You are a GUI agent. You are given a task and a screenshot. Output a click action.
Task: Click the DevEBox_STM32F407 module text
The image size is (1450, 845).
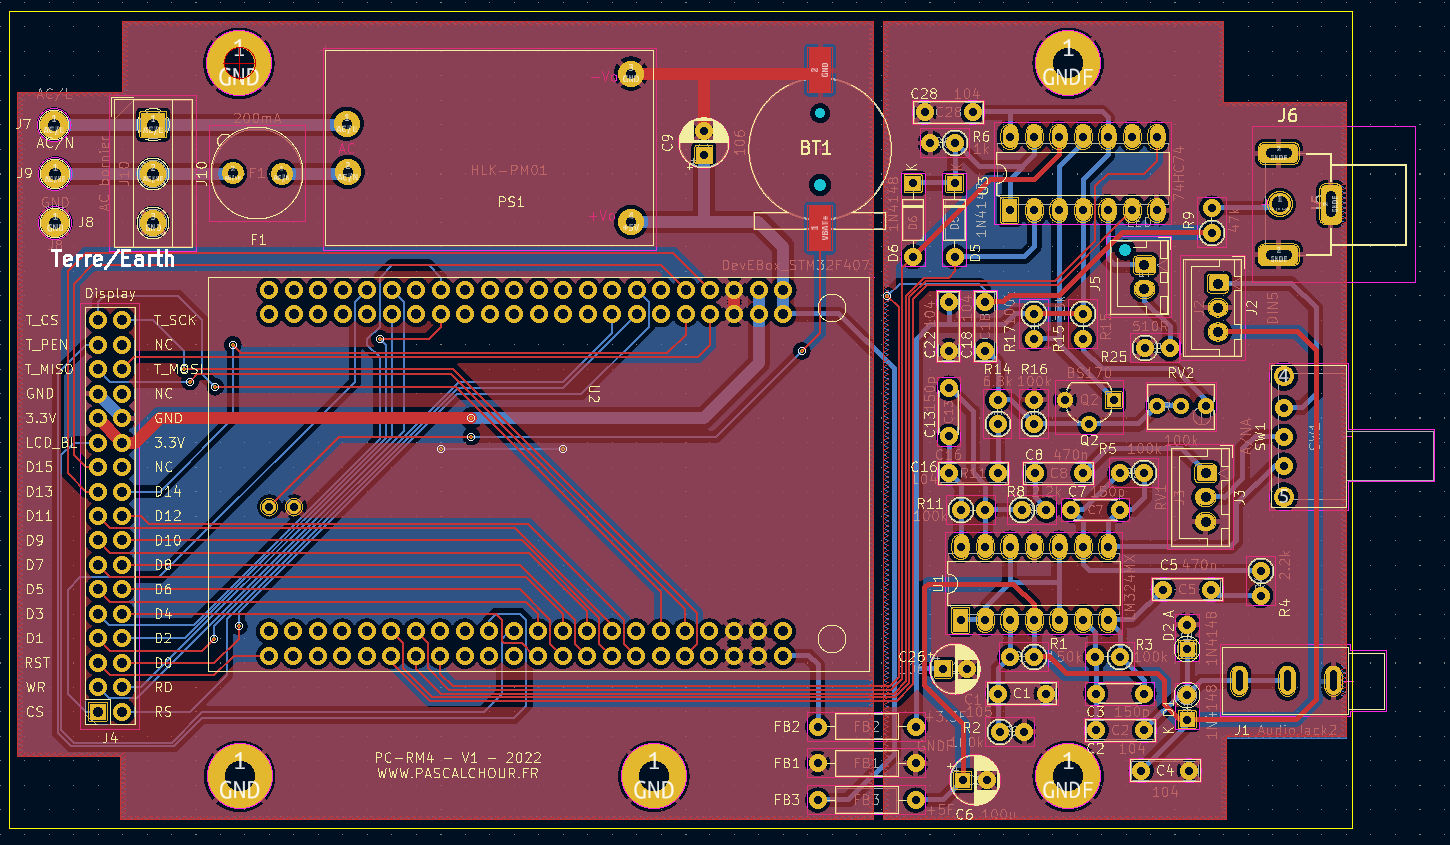click(796, 266)
